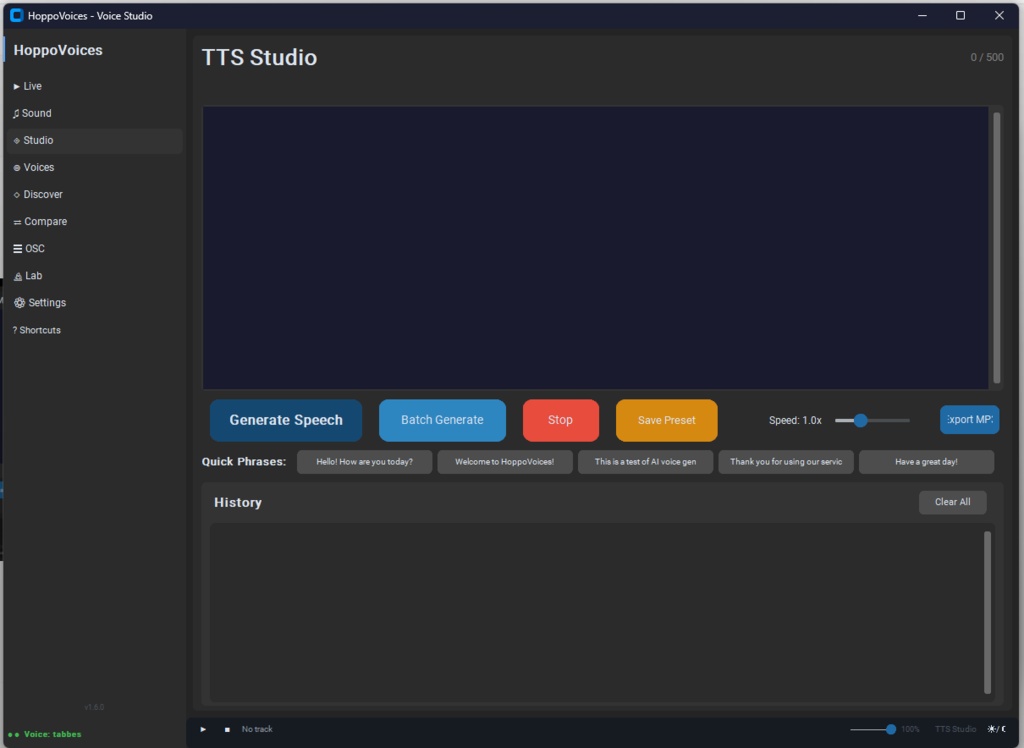Click the History list scrollbar
This screenshot has height=748, width=1024.
(987, 612)
